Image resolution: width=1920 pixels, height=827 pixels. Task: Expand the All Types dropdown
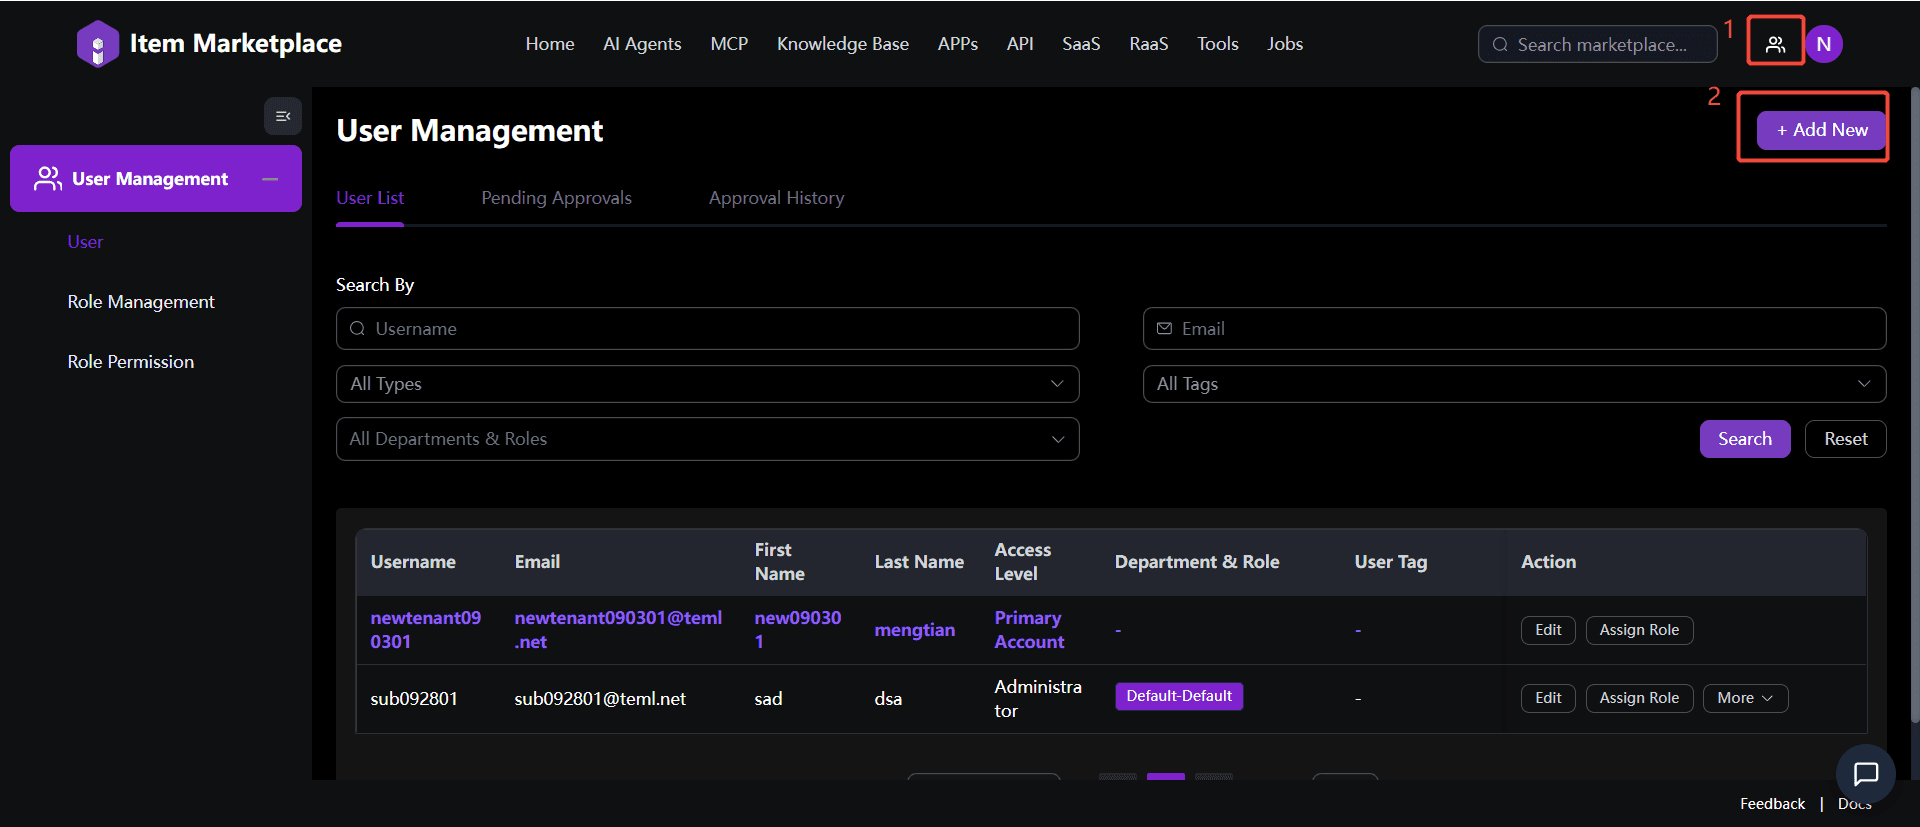click(707, 384)
